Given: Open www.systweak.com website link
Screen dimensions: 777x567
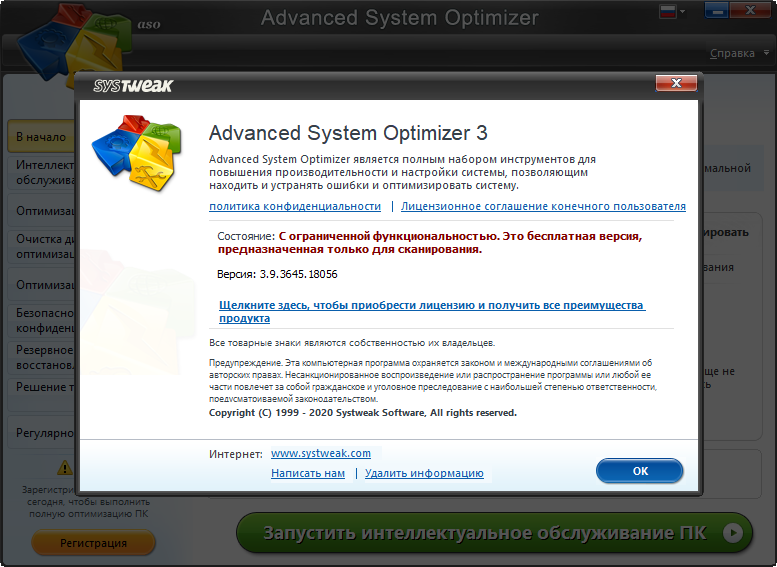Looking at the screenshot, I should click(x=321, y=453).
